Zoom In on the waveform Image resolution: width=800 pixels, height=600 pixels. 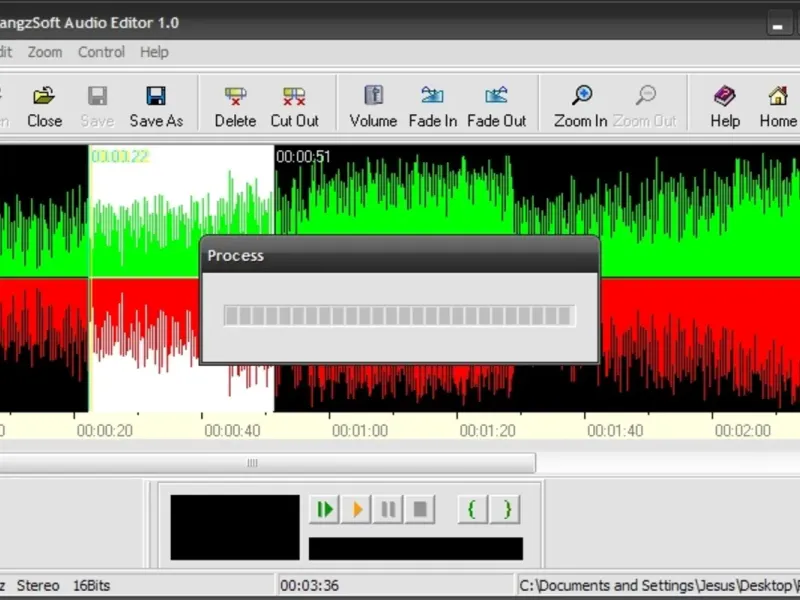click(x=581, y=107)
